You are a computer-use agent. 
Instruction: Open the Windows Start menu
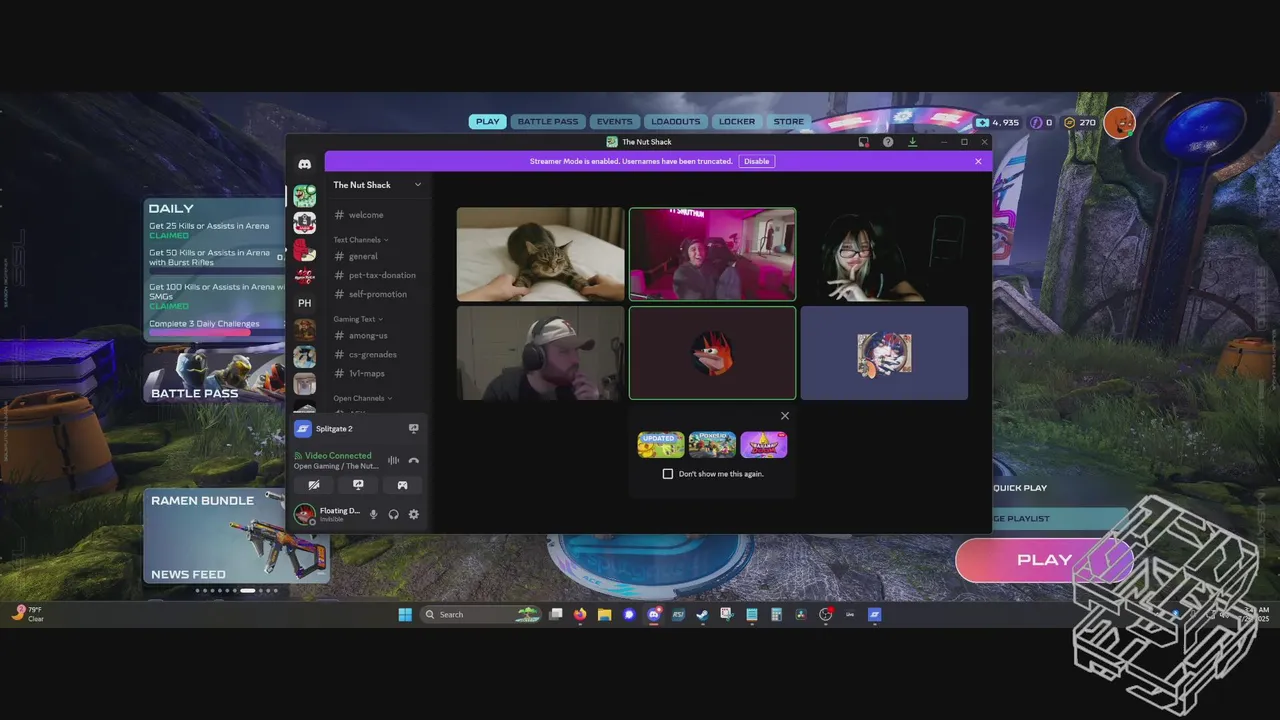(x=405, y=615)
